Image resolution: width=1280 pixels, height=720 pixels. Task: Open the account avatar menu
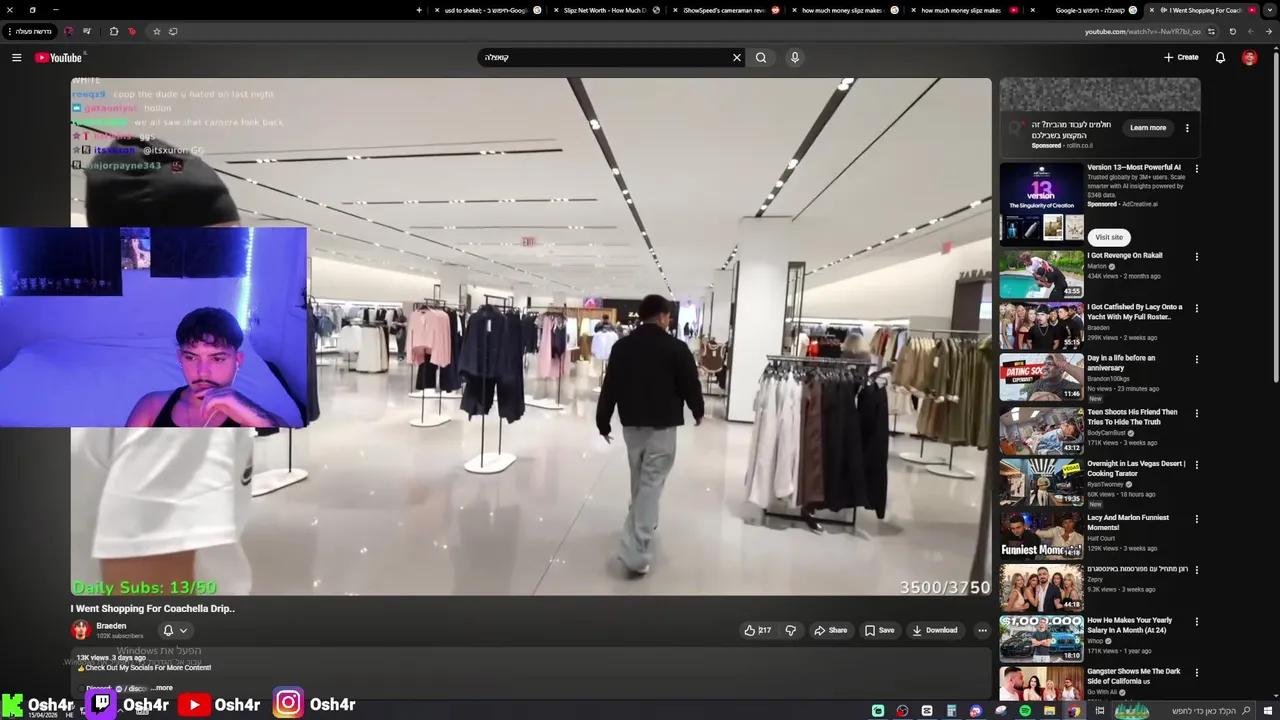[x=1249, y=57]
